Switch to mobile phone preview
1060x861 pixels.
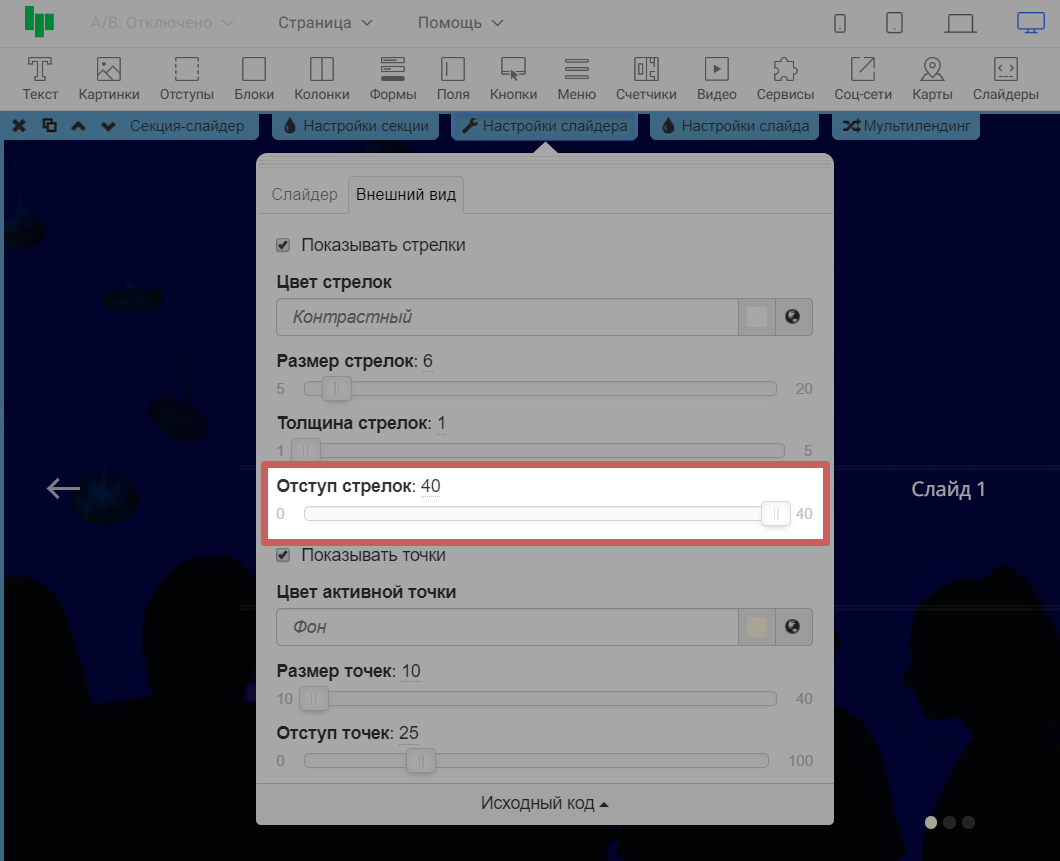pos(840,23)
